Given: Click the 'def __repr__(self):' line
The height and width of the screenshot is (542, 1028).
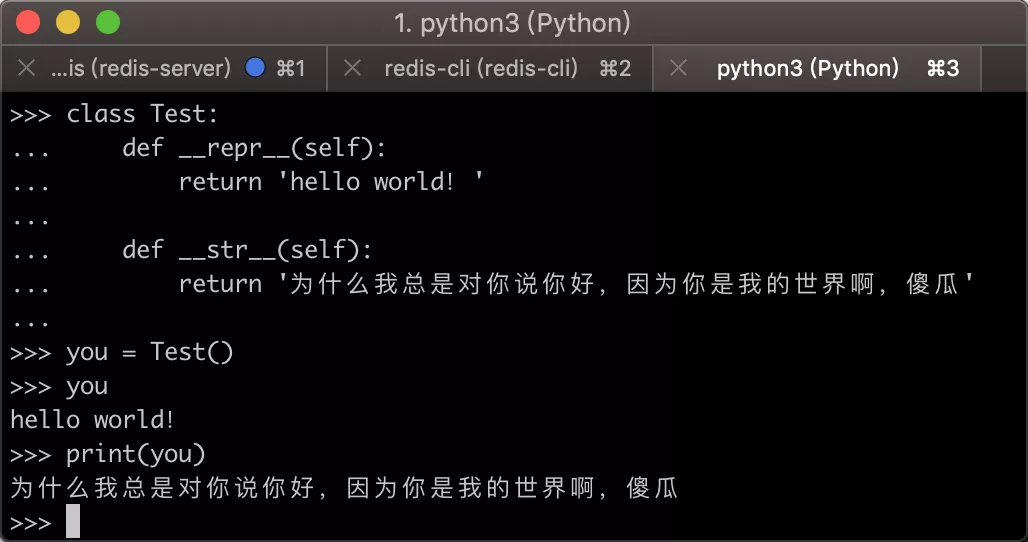Looking at the screenshot, I should pyautogui.click(x=254, y=148).
